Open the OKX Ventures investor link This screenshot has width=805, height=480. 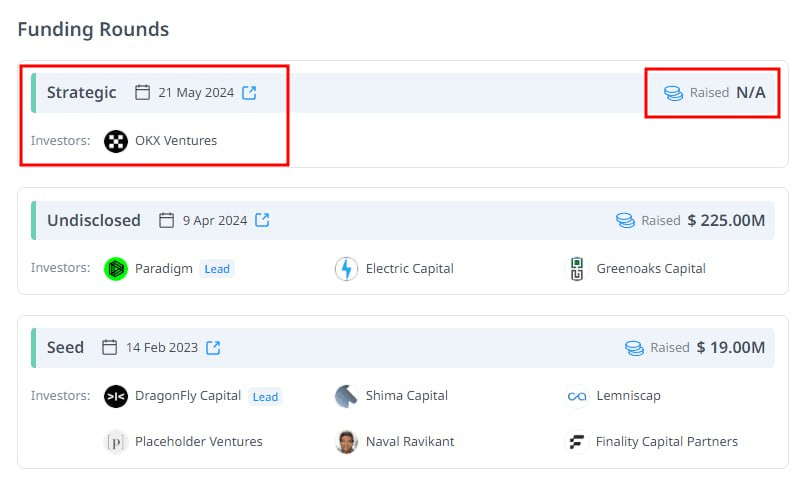(x=176, y=141)
